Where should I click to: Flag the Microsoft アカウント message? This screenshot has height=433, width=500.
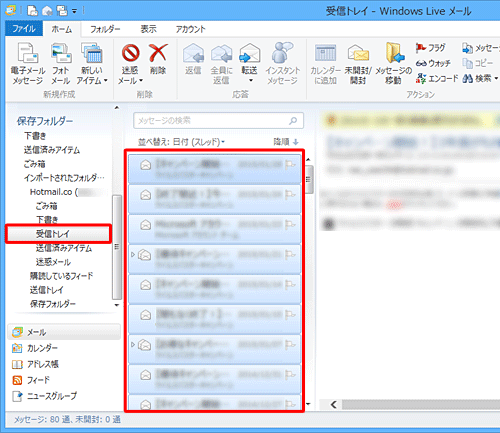click(290, 225)
